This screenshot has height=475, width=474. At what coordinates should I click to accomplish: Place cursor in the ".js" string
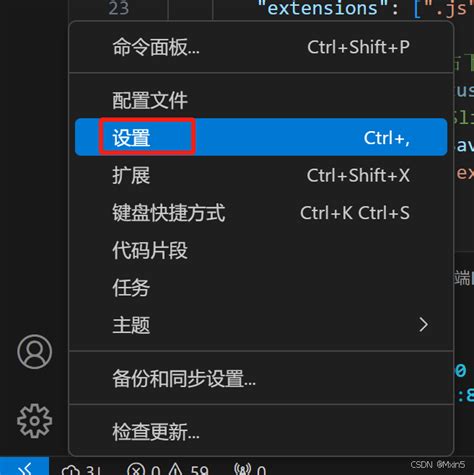tap(449, 9)
